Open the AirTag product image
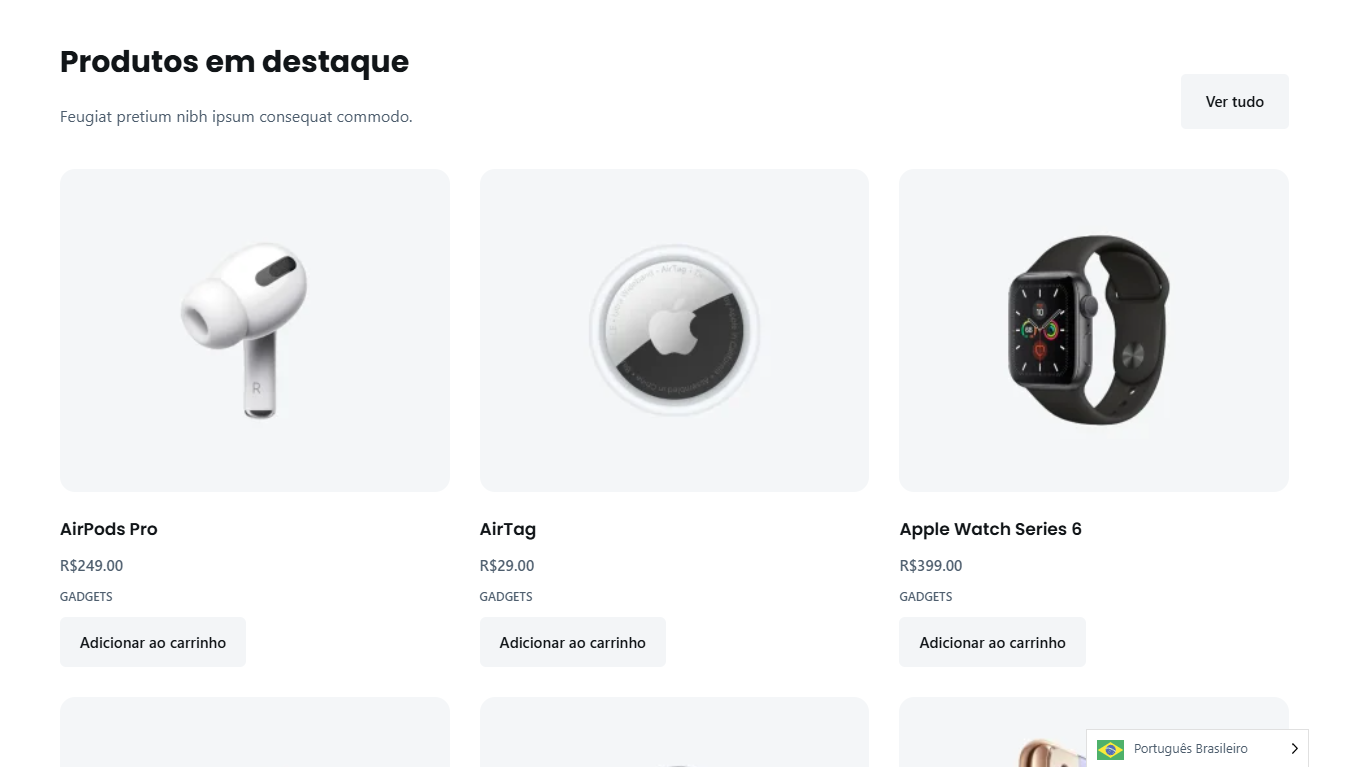The image size is (1348, 767). [x=674, y=330]
